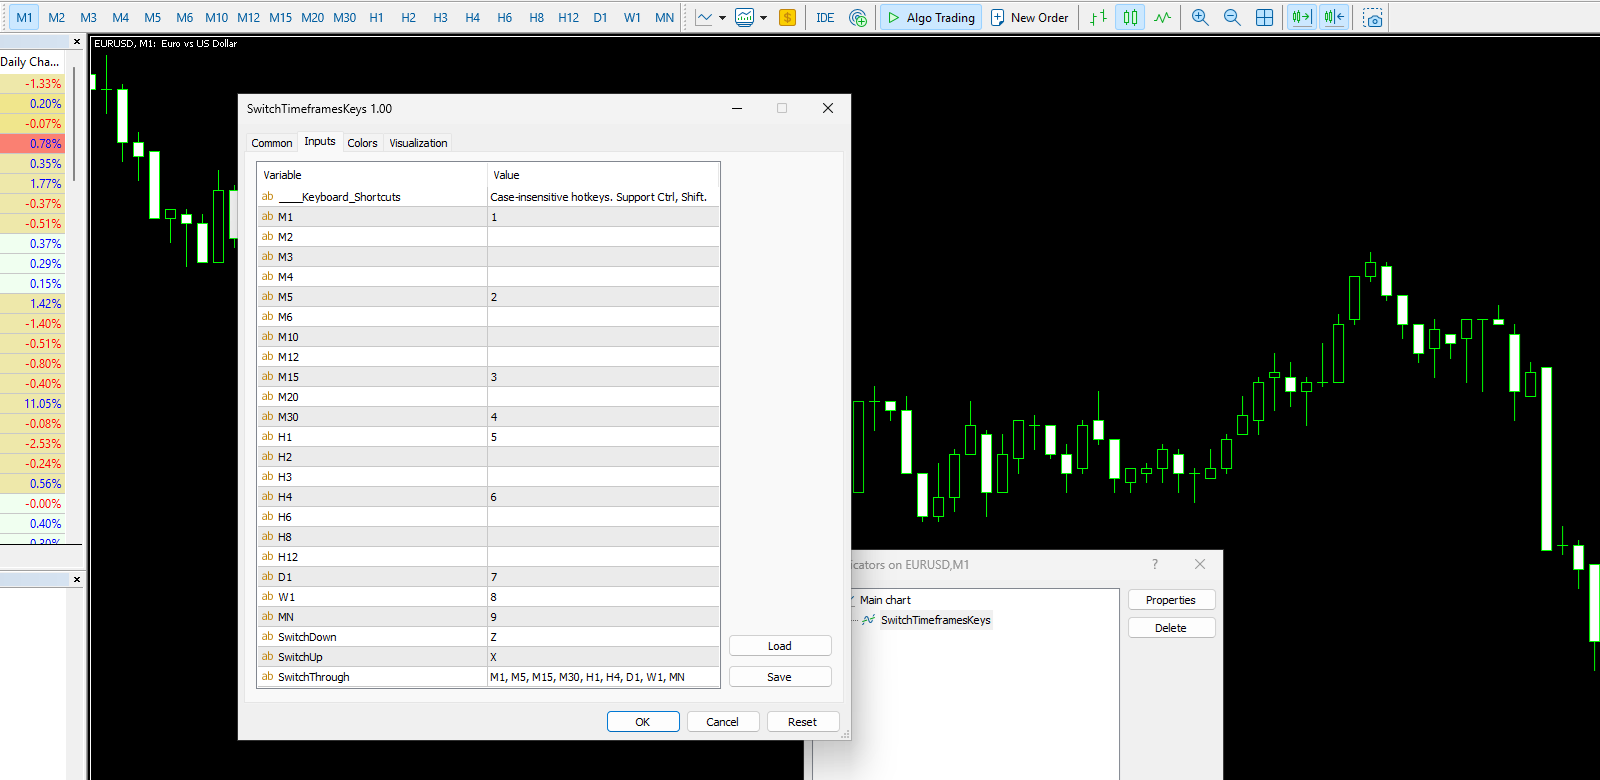1600x780 pixels.
Task: Click help question mark in indicators window
Action: tap(1155, 564)
